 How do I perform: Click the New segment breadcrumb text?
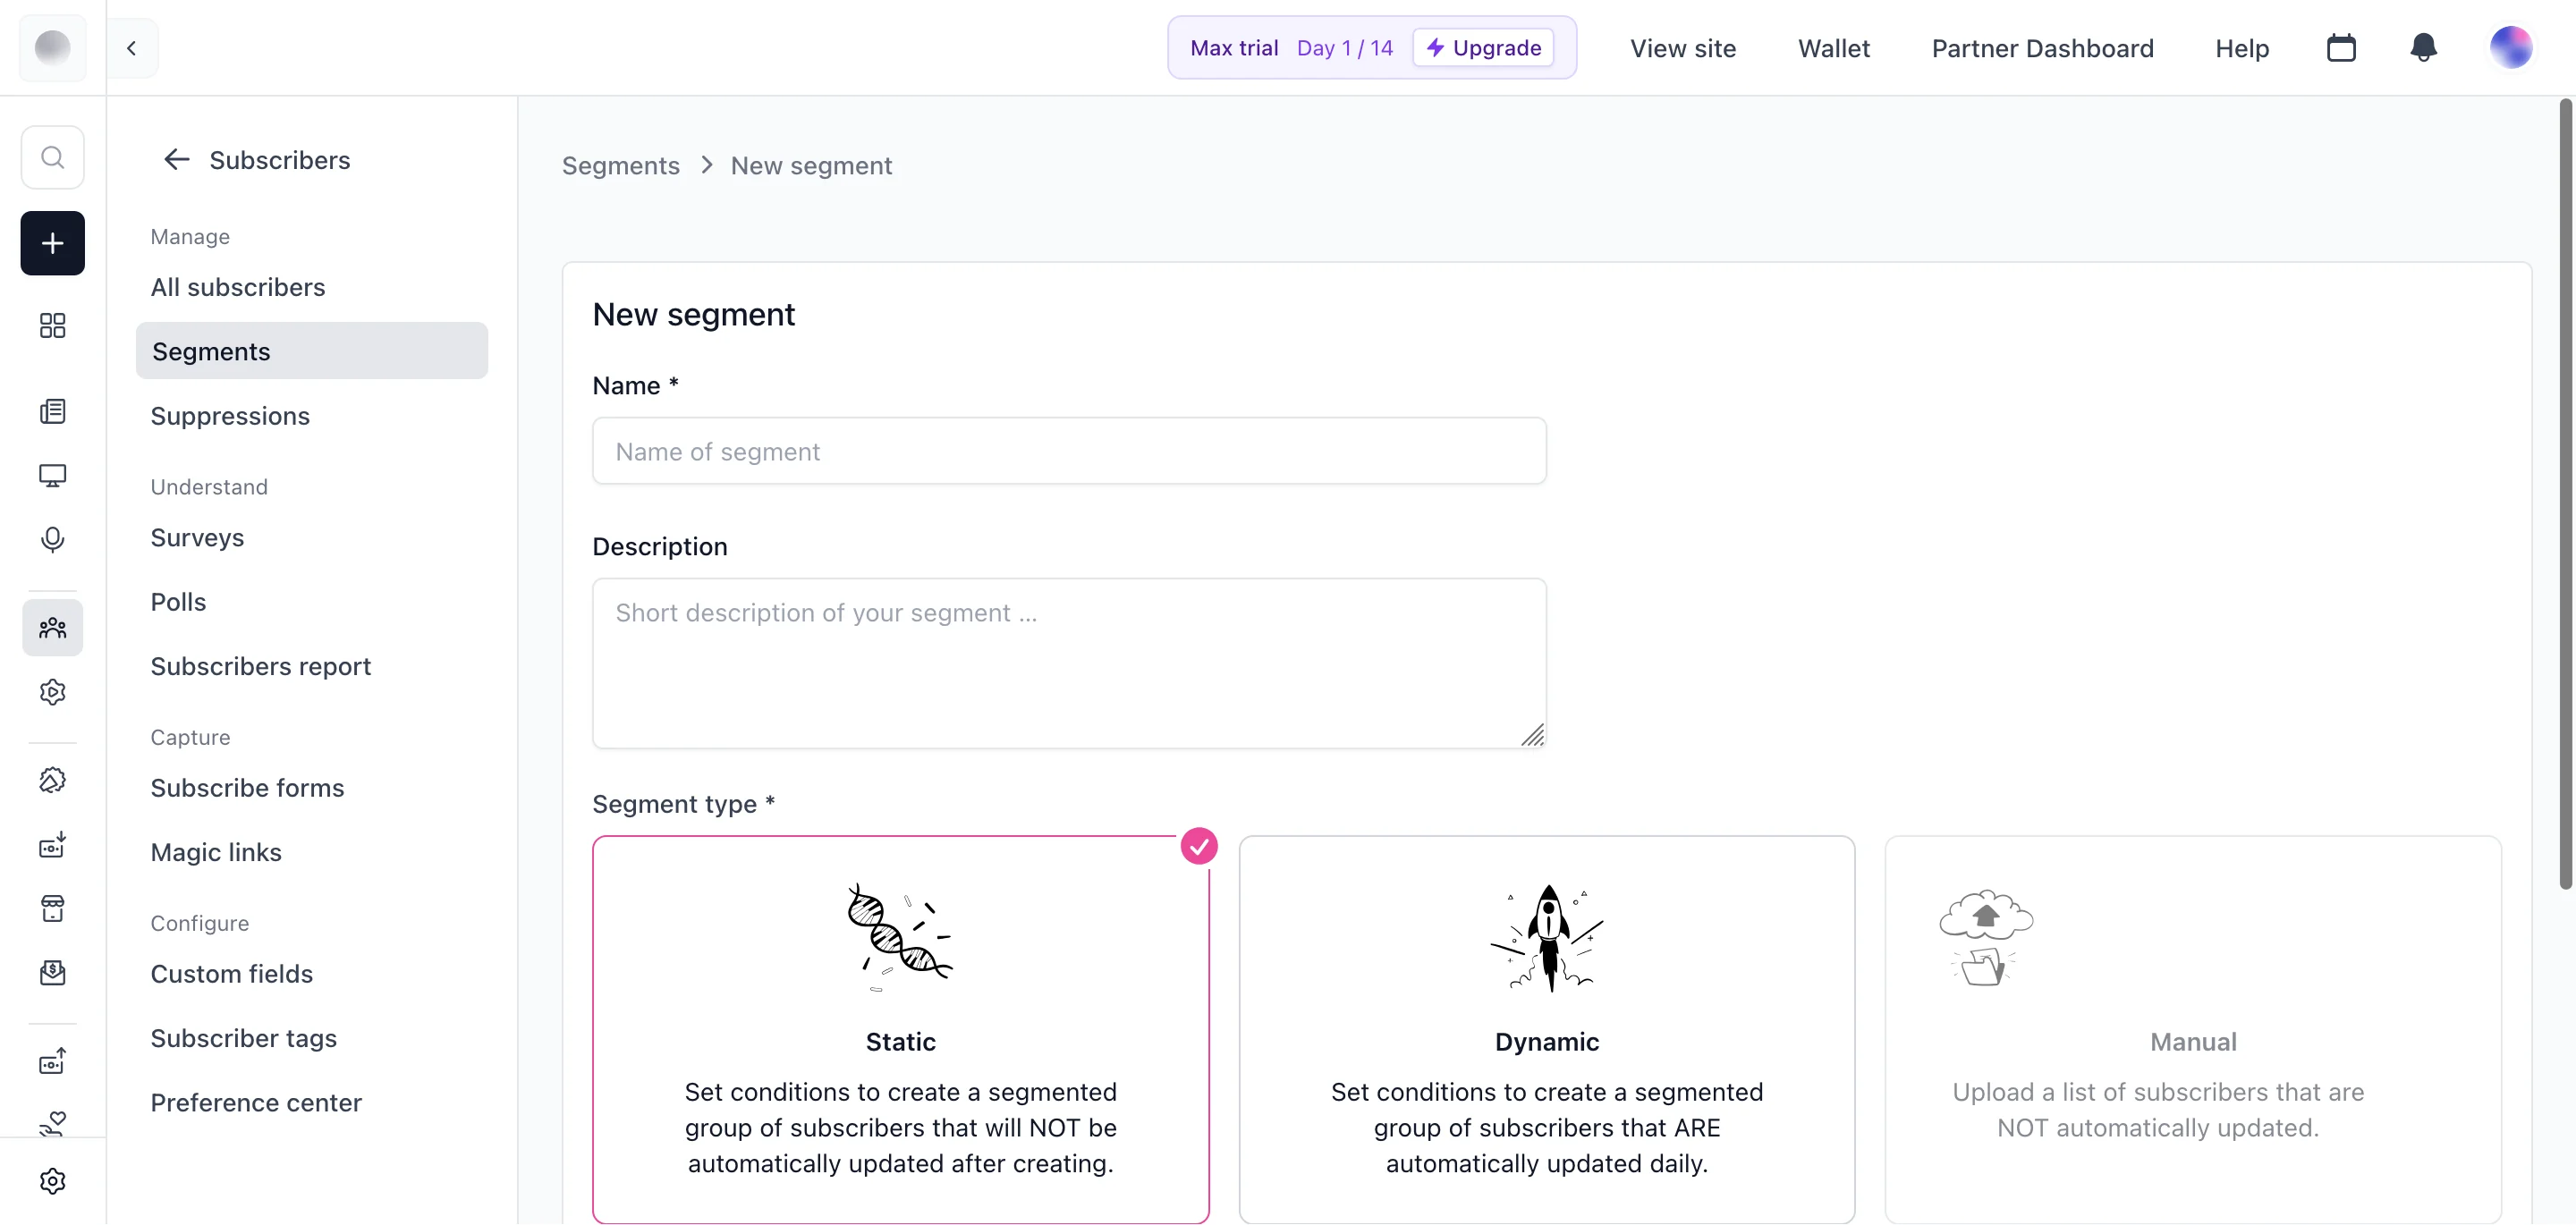point(811,166)
